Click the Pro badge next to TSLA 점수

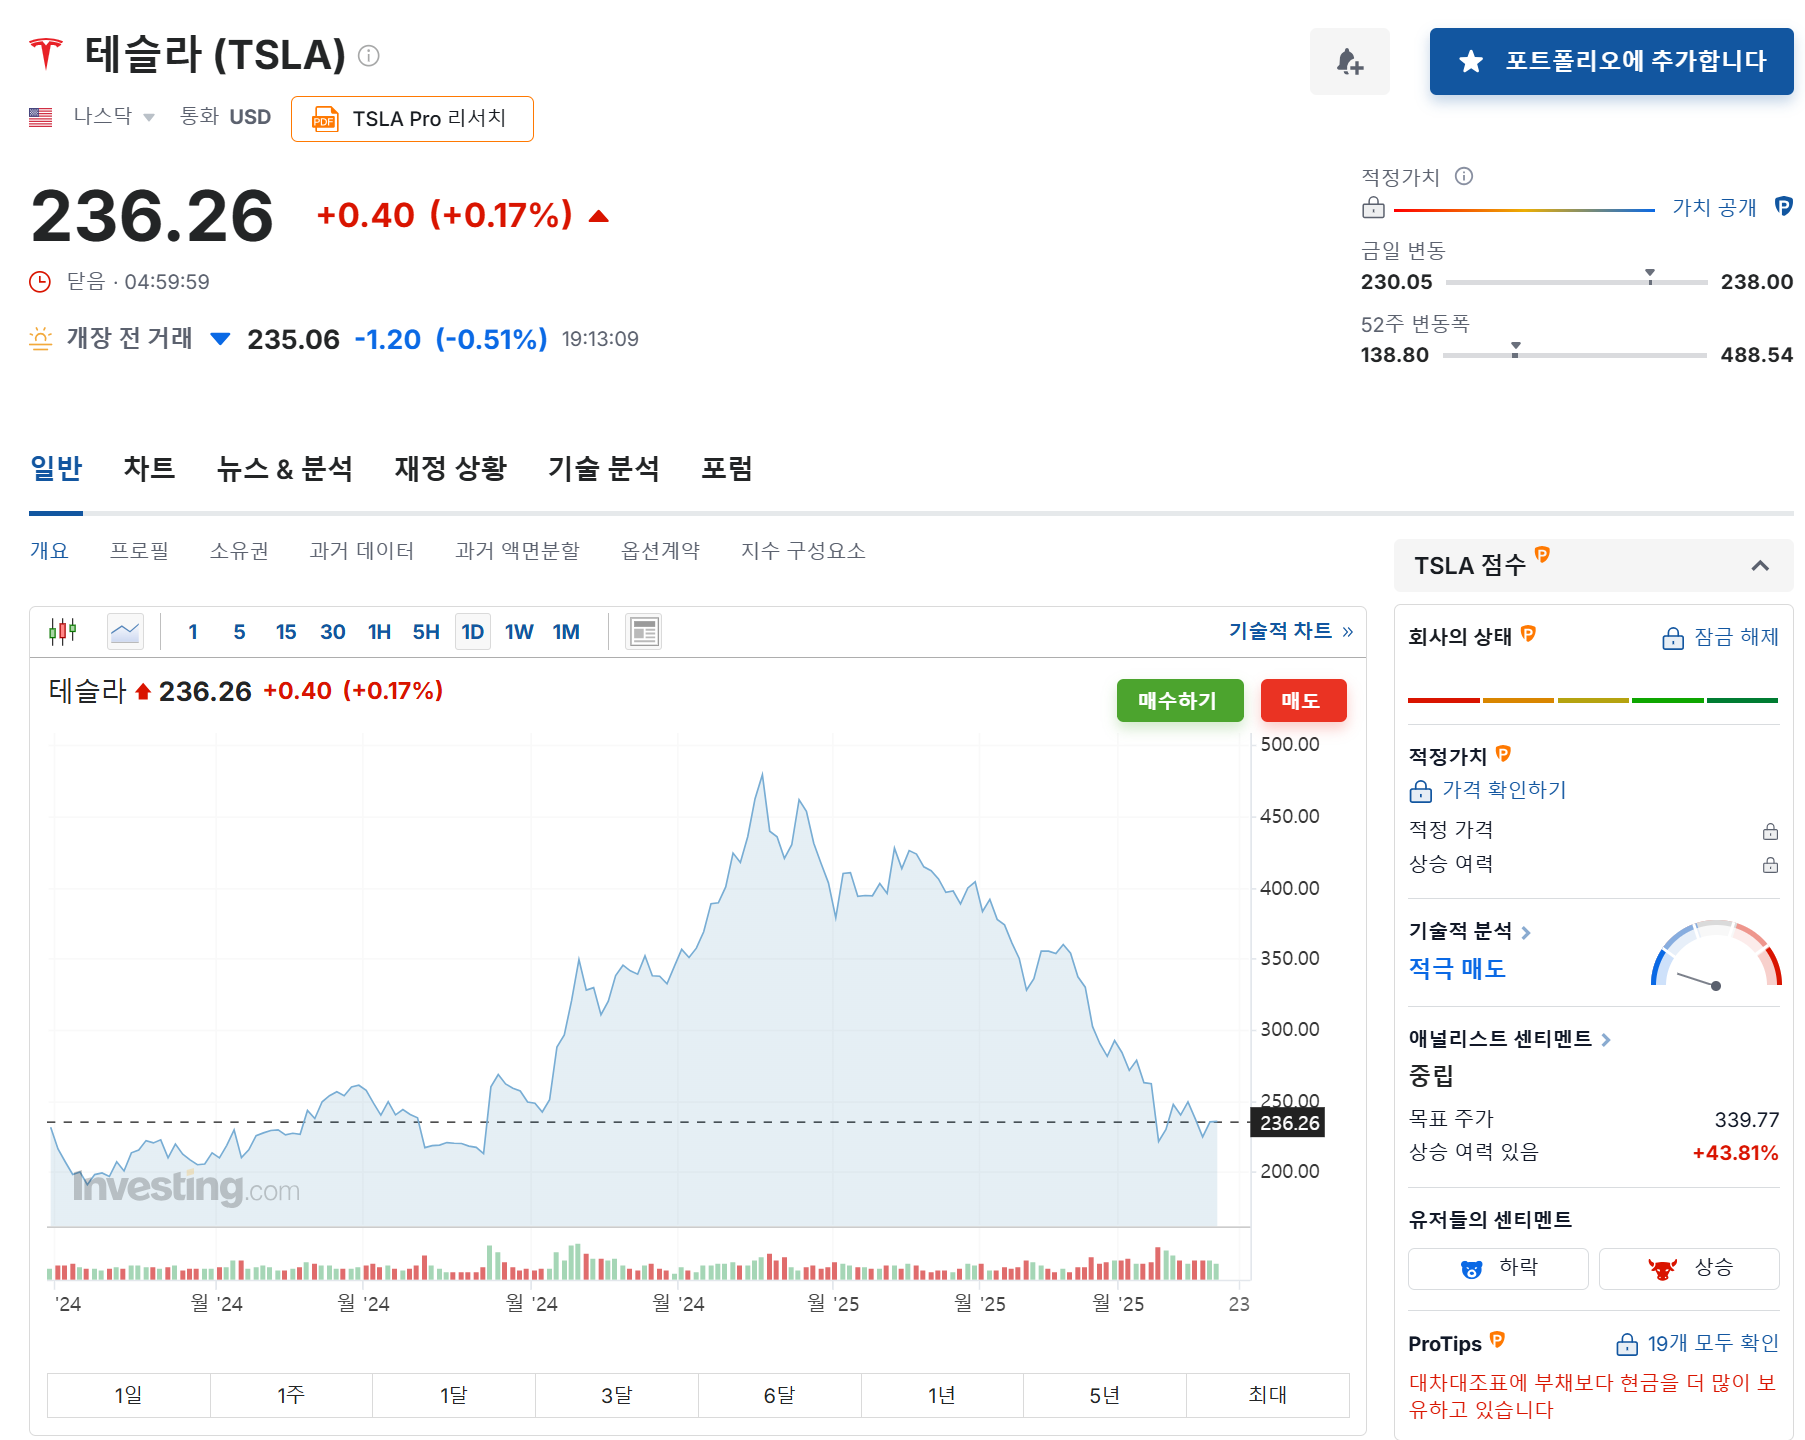click(1542, 554)
